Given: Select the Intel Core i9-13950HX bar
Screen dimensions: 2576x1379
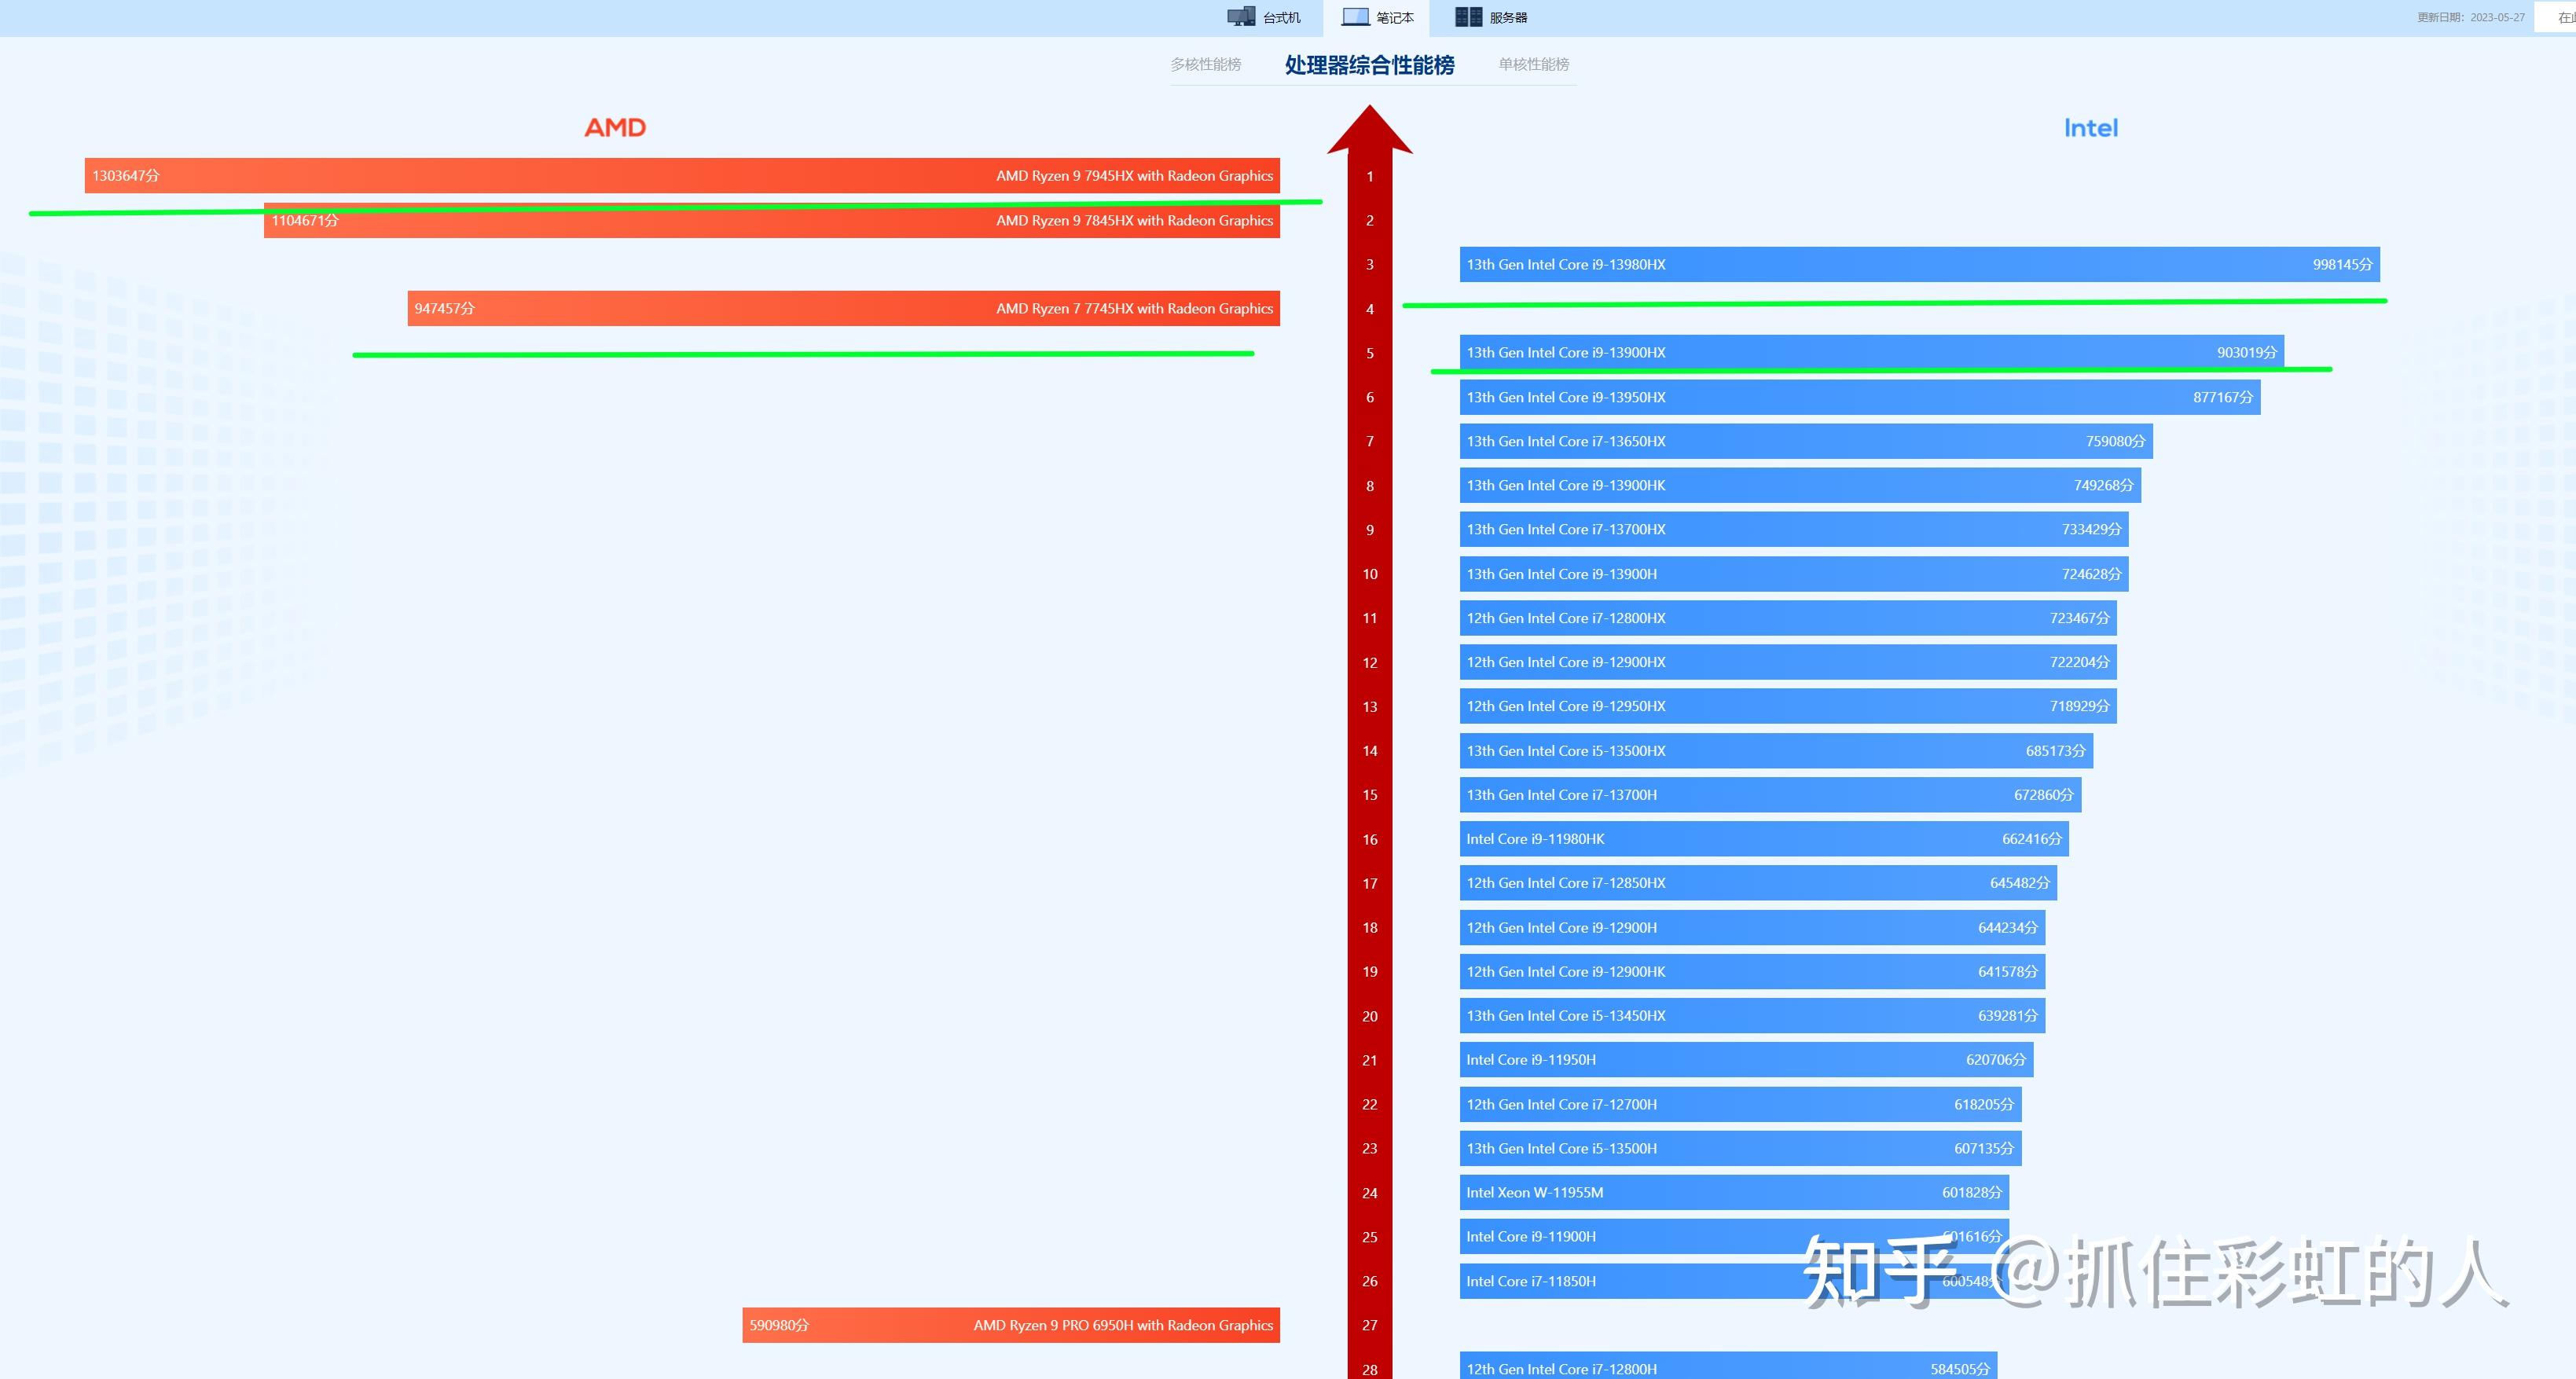Looking at the screenshot, I should coord(1860,397).
